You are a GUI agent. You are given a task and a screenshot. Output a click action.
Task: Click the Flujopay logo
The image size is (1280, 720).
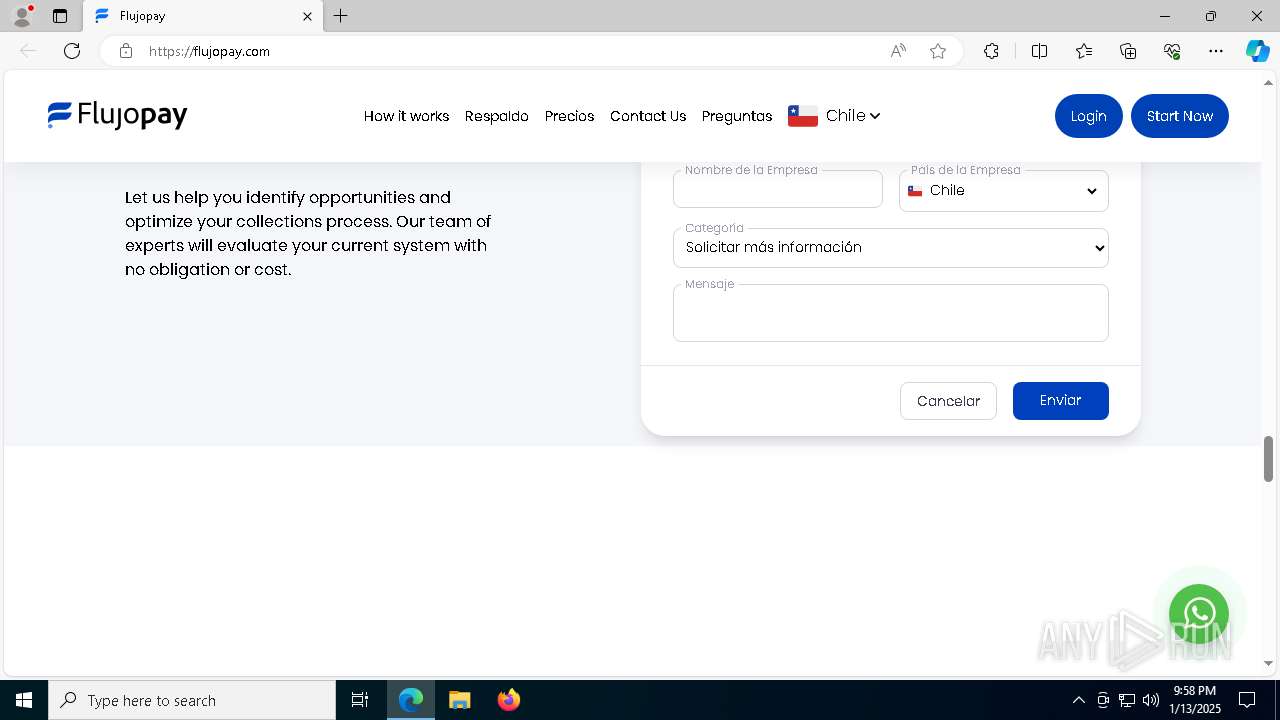click(x=117, y=116)
